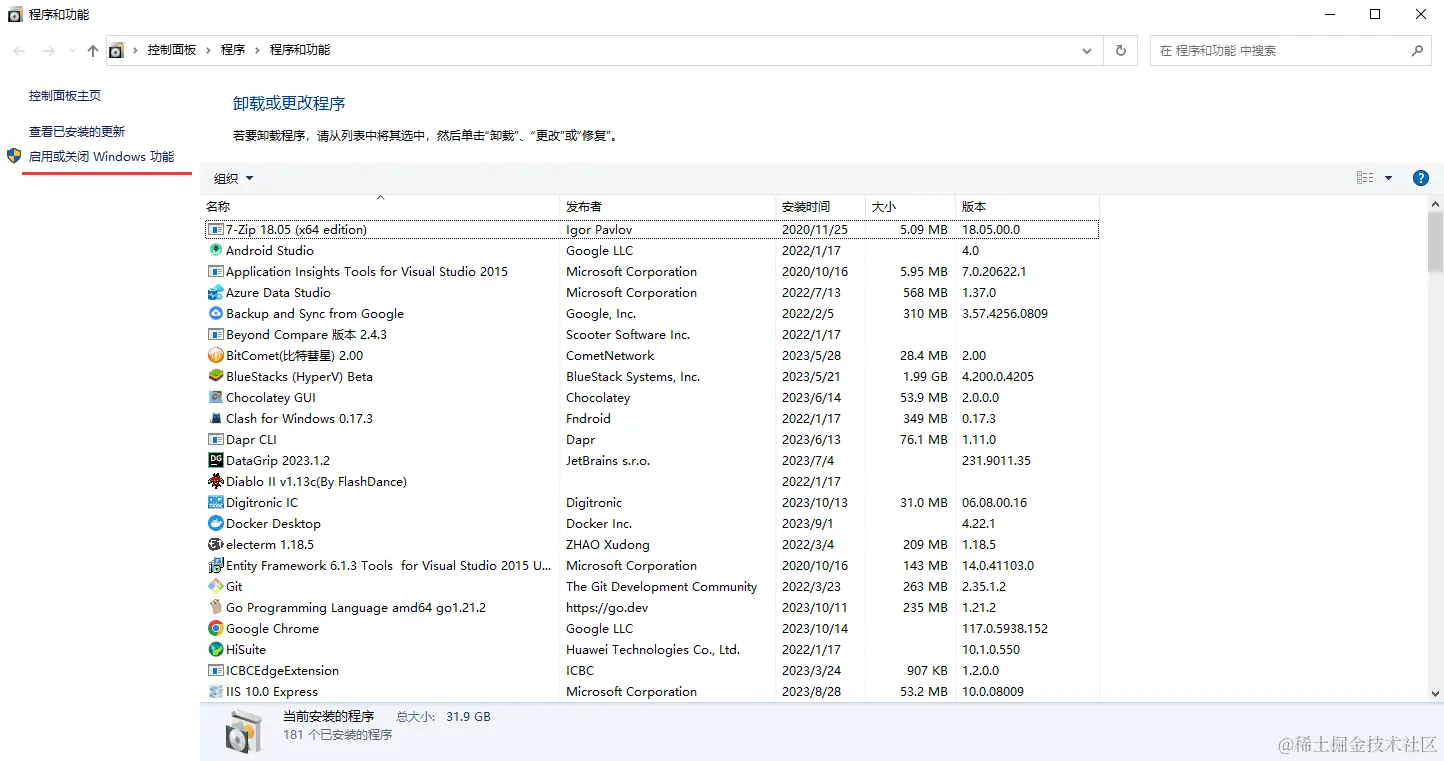Select the Diablo II program icon

[215, 482]
